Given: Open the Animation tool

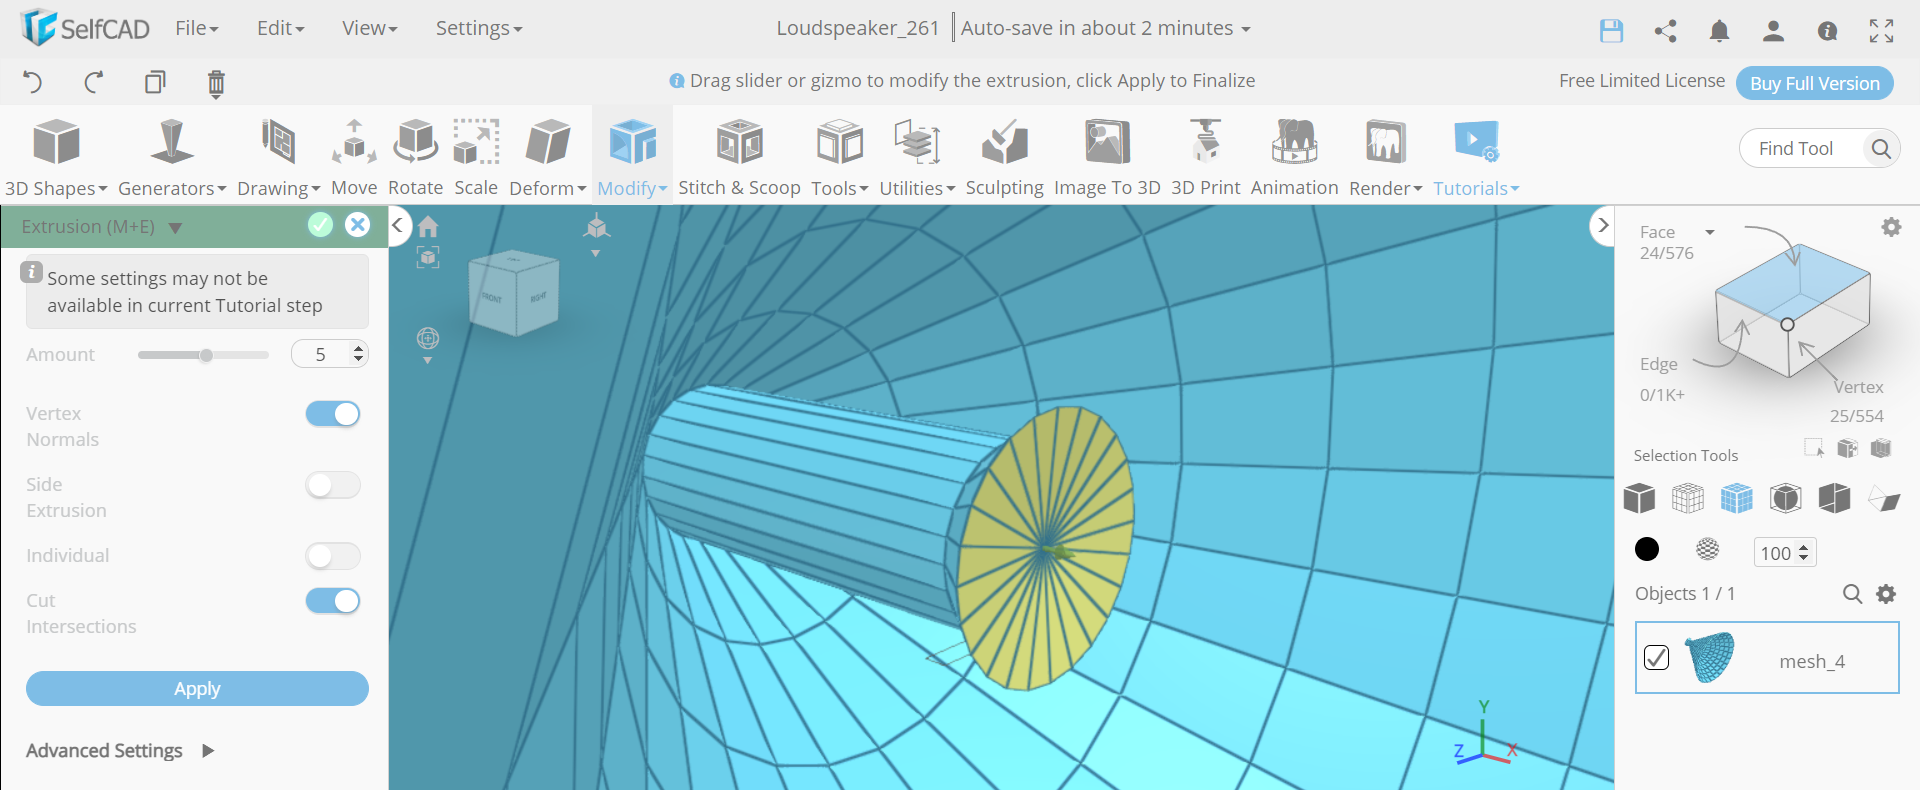Looking at the screenshot, I should pyautogui.click(x=1294, y=157).
